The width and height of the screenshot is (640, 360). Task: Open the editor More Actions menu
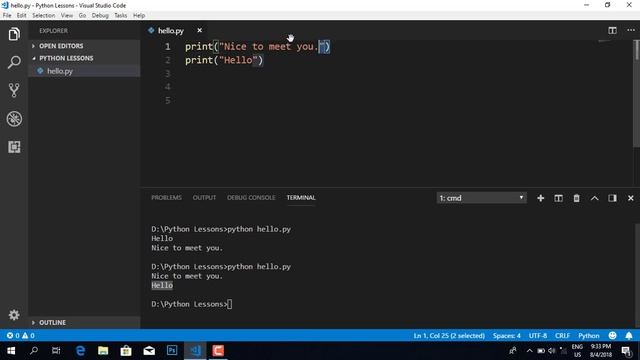click(x=631, y=31)
